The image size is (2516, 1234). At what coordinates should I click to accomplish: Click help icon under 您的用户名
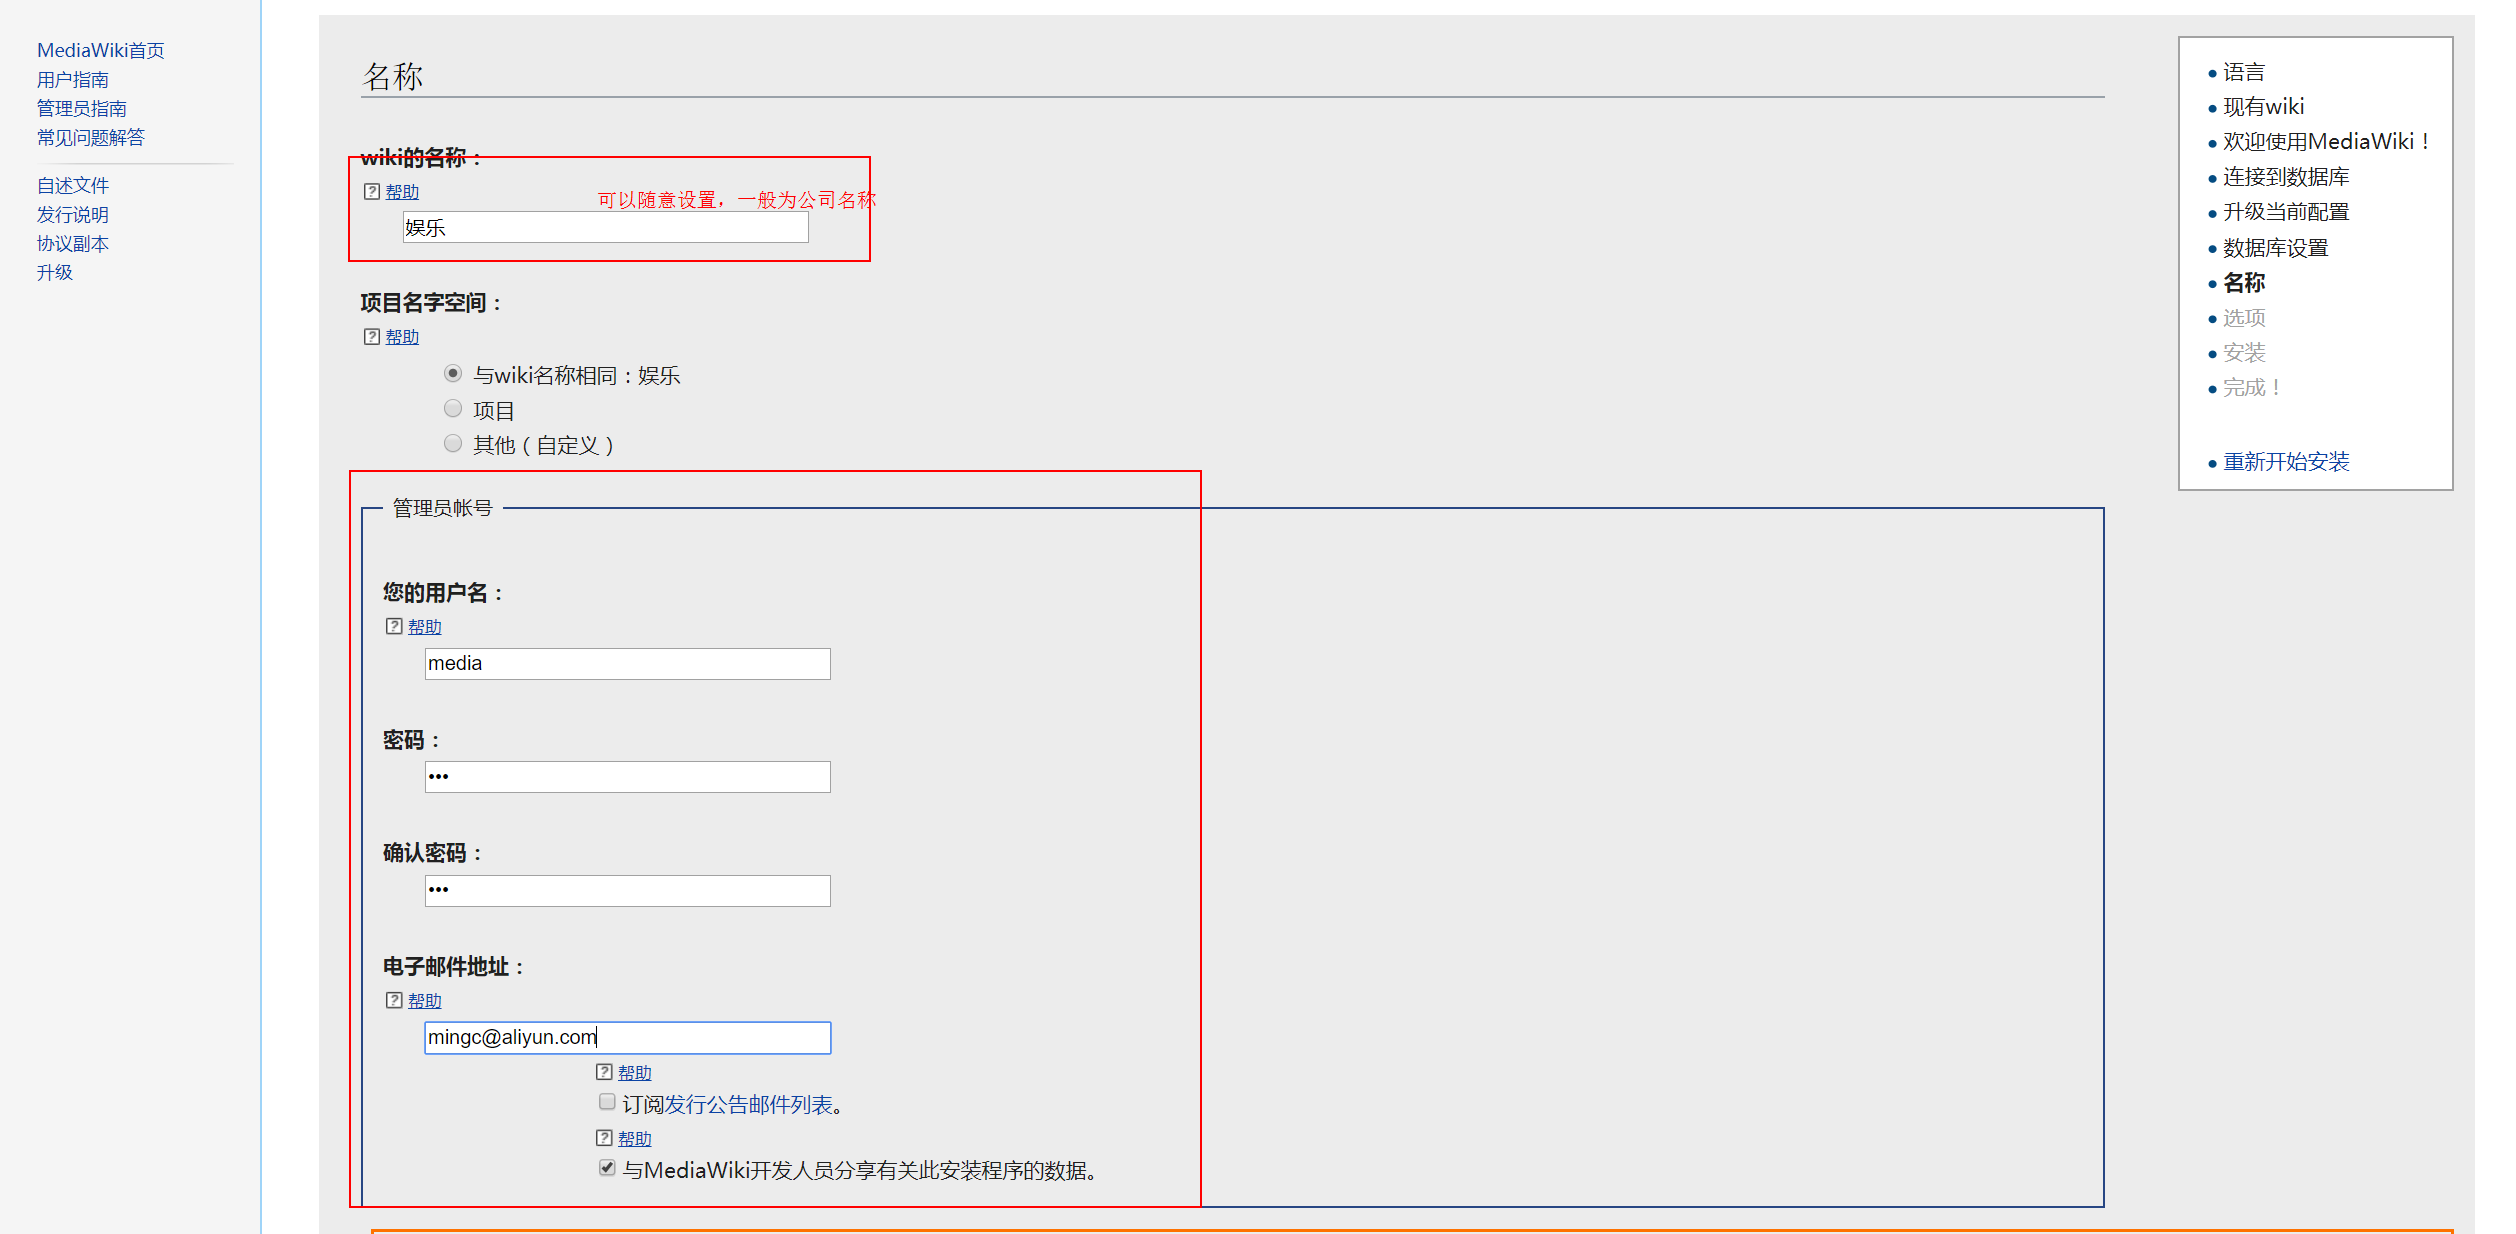tap(394, 626)
